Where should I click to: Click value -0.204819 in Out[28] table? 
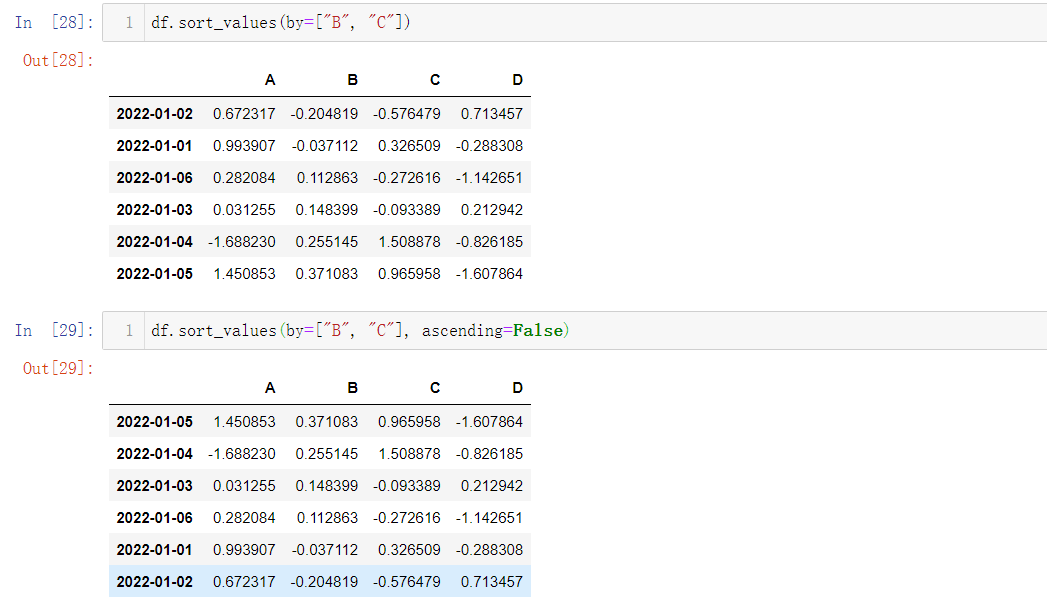tap(324, 114)
